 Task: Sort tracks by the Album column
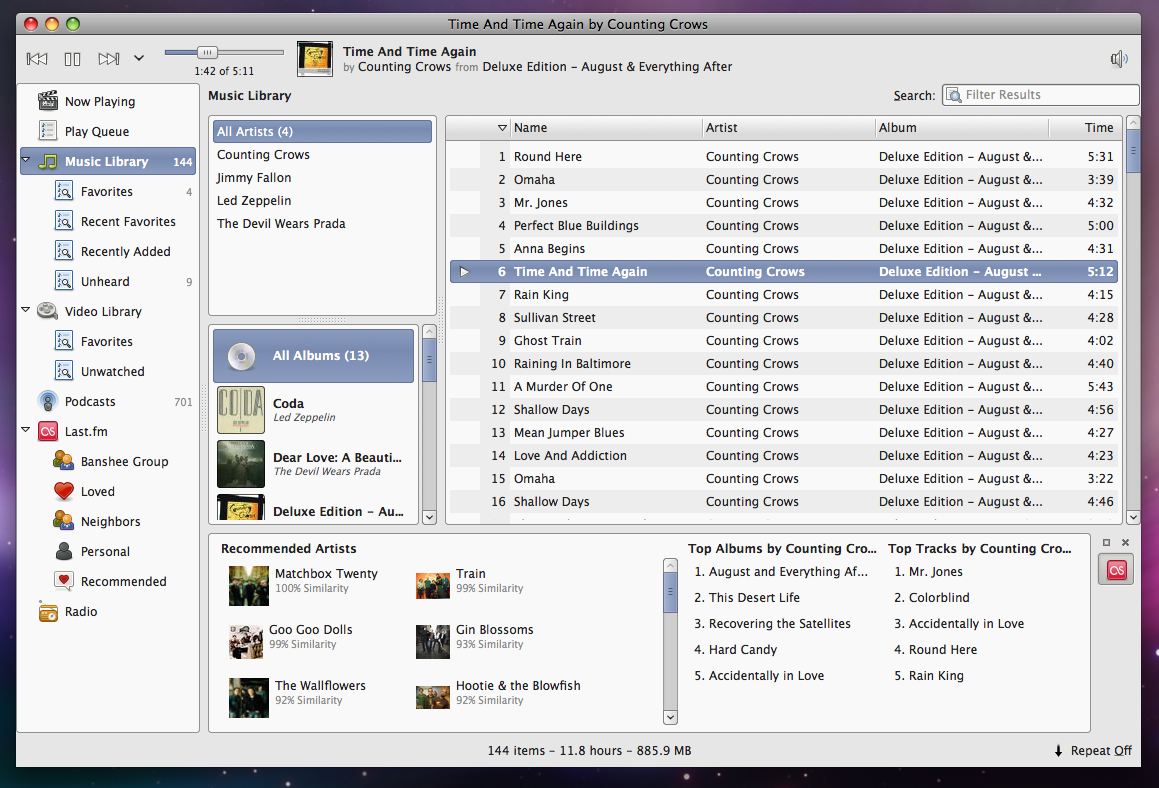click(962, 128)
